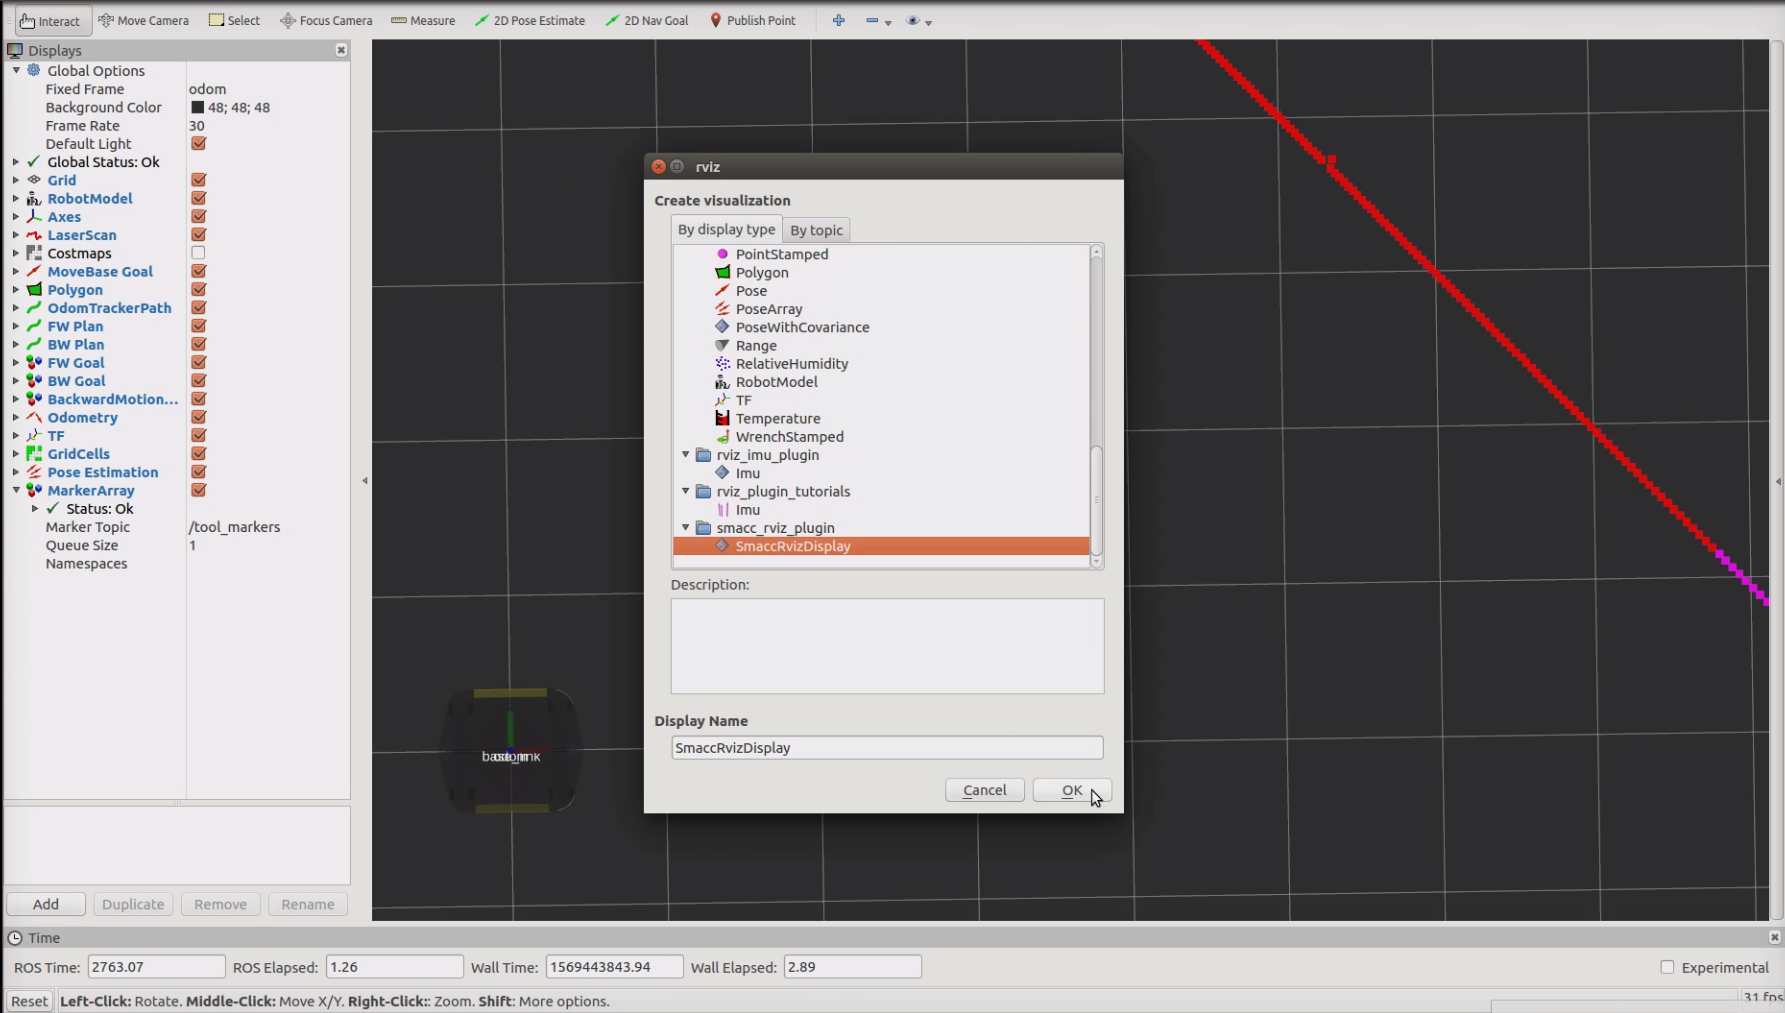Activate the Move Camera tool
This screenshot has height=1013, width=1785.
143,20
